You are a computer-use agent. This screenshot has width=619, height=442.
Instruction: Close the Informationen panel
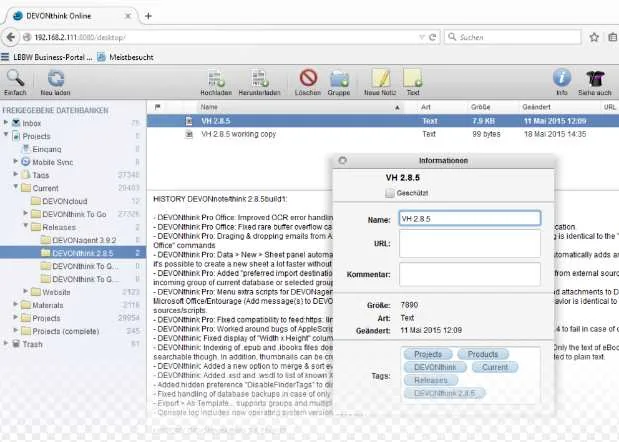tap(343, 161)
